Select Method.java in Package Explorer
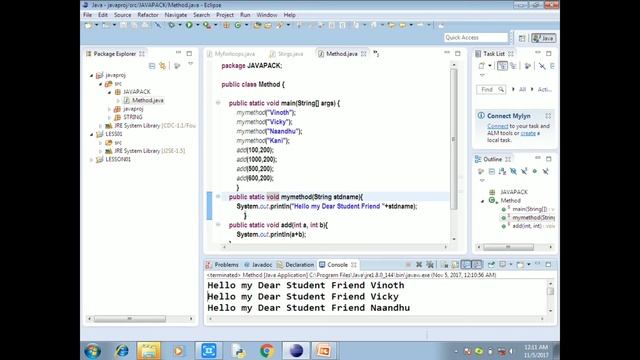 click(144, 100)
